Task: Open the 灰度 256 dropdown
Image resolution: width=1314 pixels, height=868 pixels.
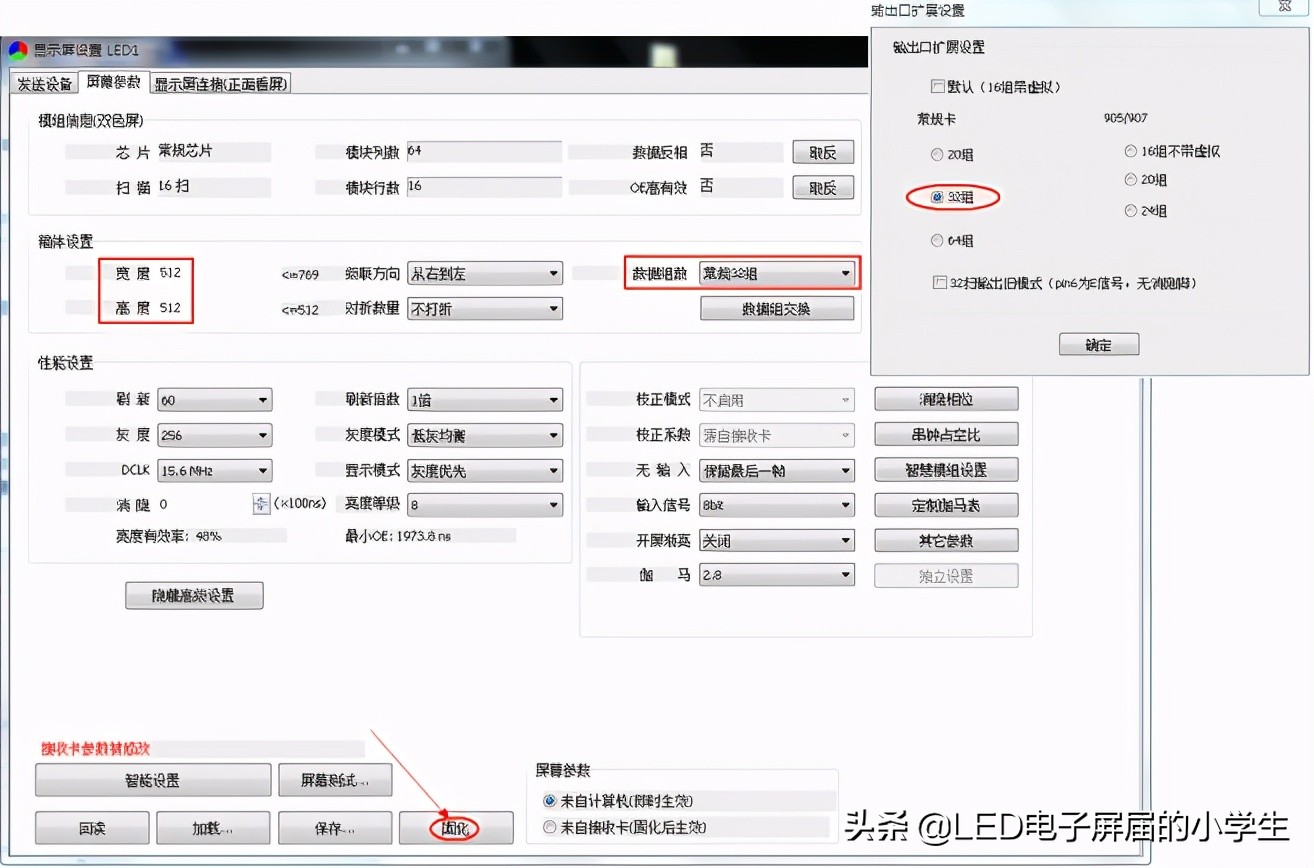Action: (x=260, y=435)
